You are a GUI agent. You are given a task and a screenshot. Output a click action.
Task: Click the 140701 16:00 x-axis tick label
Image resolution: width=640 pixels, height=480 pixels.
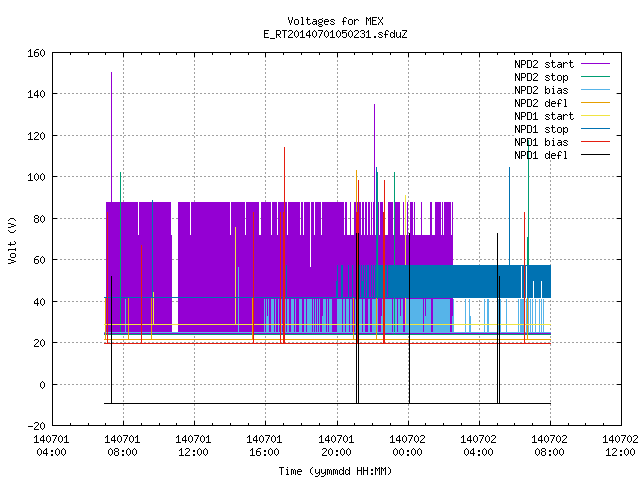pos(264,446)
